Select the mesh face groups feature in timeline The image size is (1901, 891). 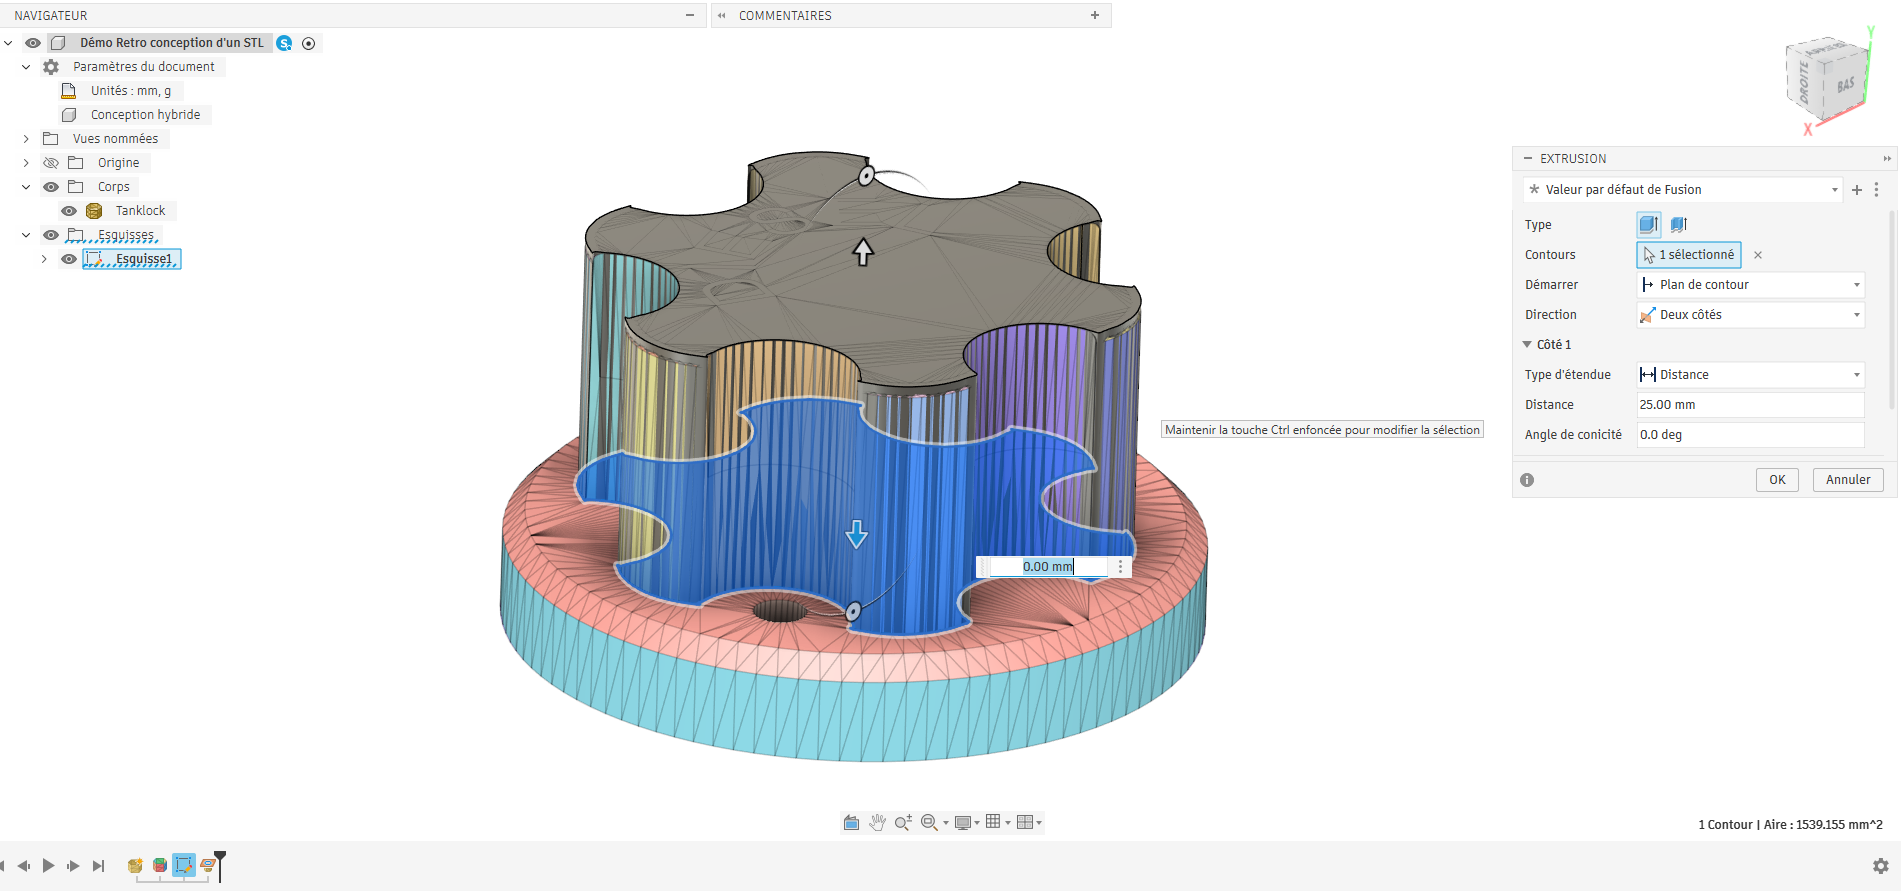pyautogui.click(x=160, y=866)
